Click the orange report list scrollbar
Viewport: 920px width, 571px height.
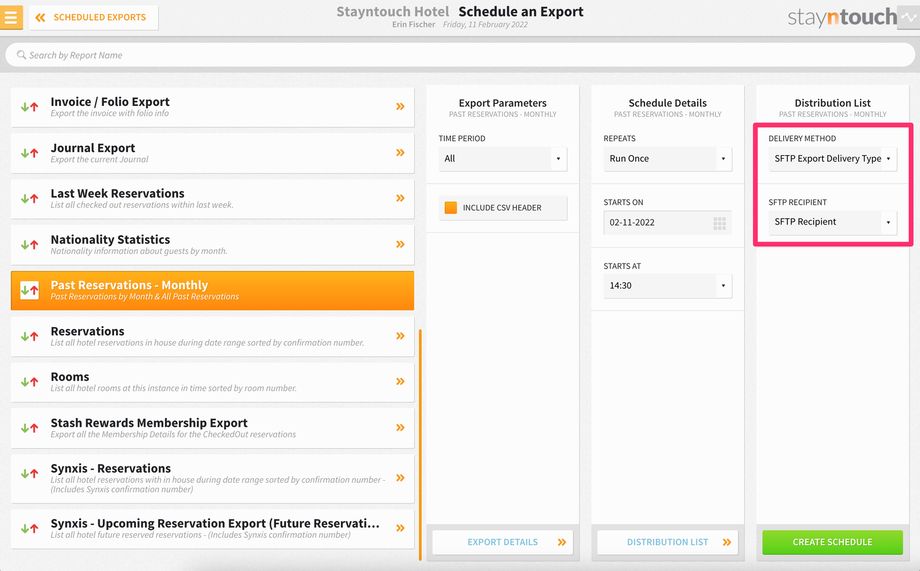420,445
